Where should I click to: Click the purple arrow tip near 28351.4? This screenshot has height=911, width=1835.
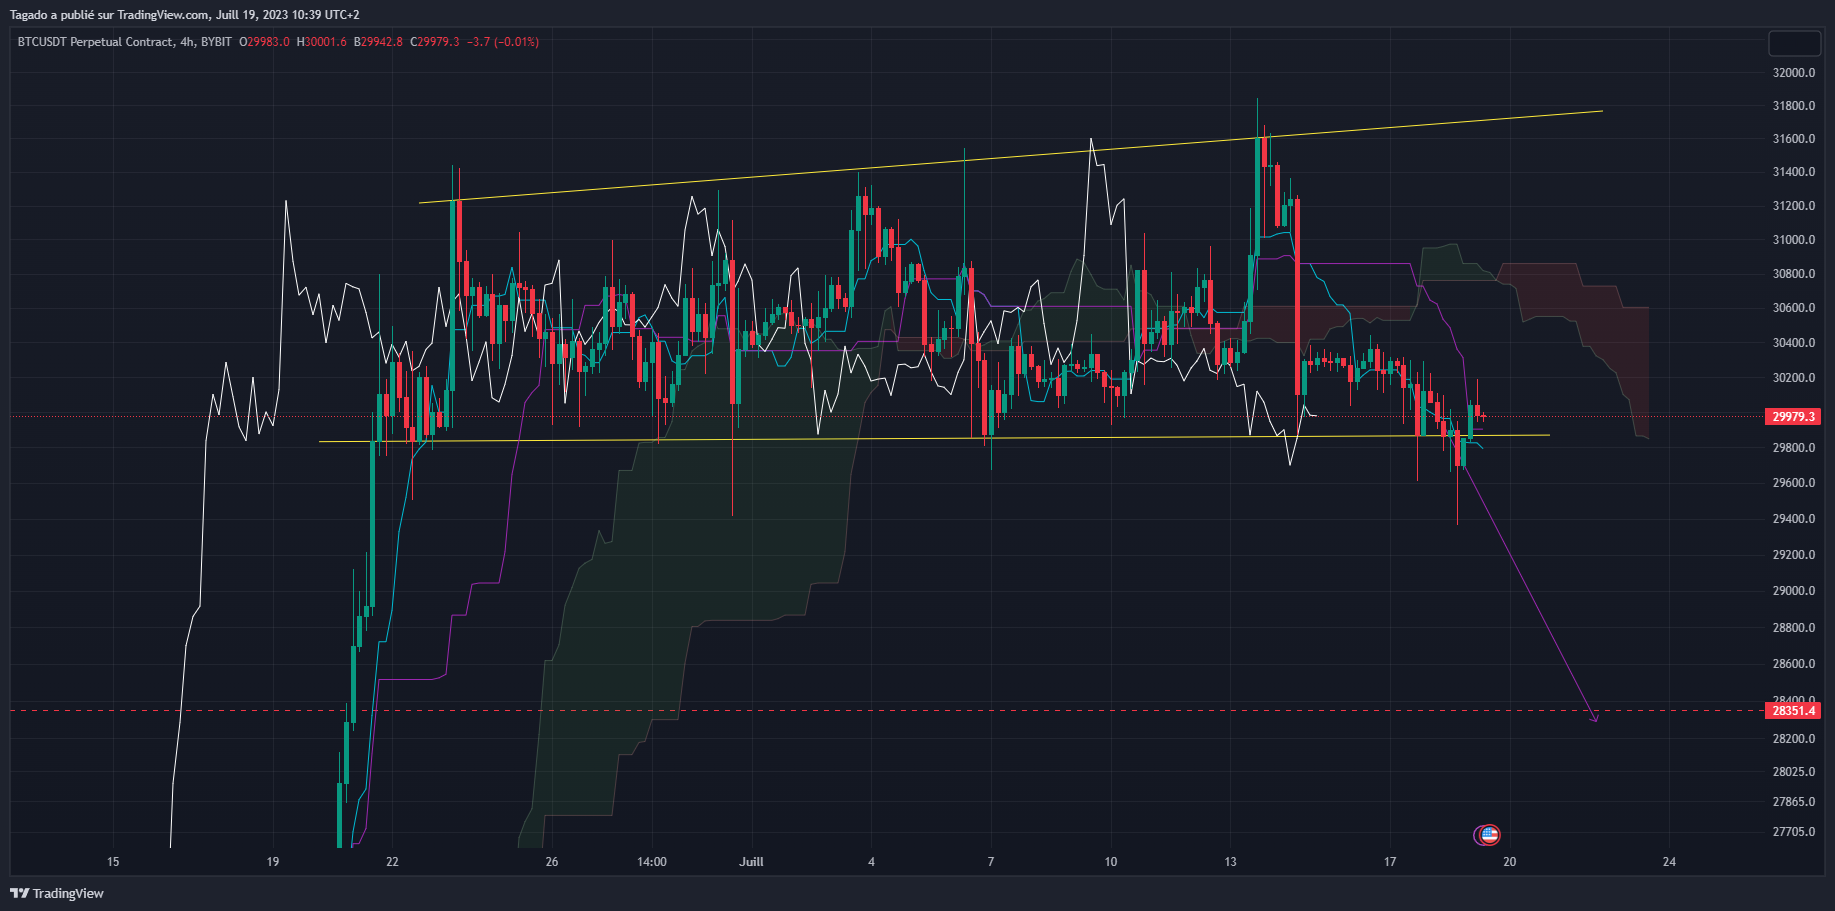tap(1595, 719)
